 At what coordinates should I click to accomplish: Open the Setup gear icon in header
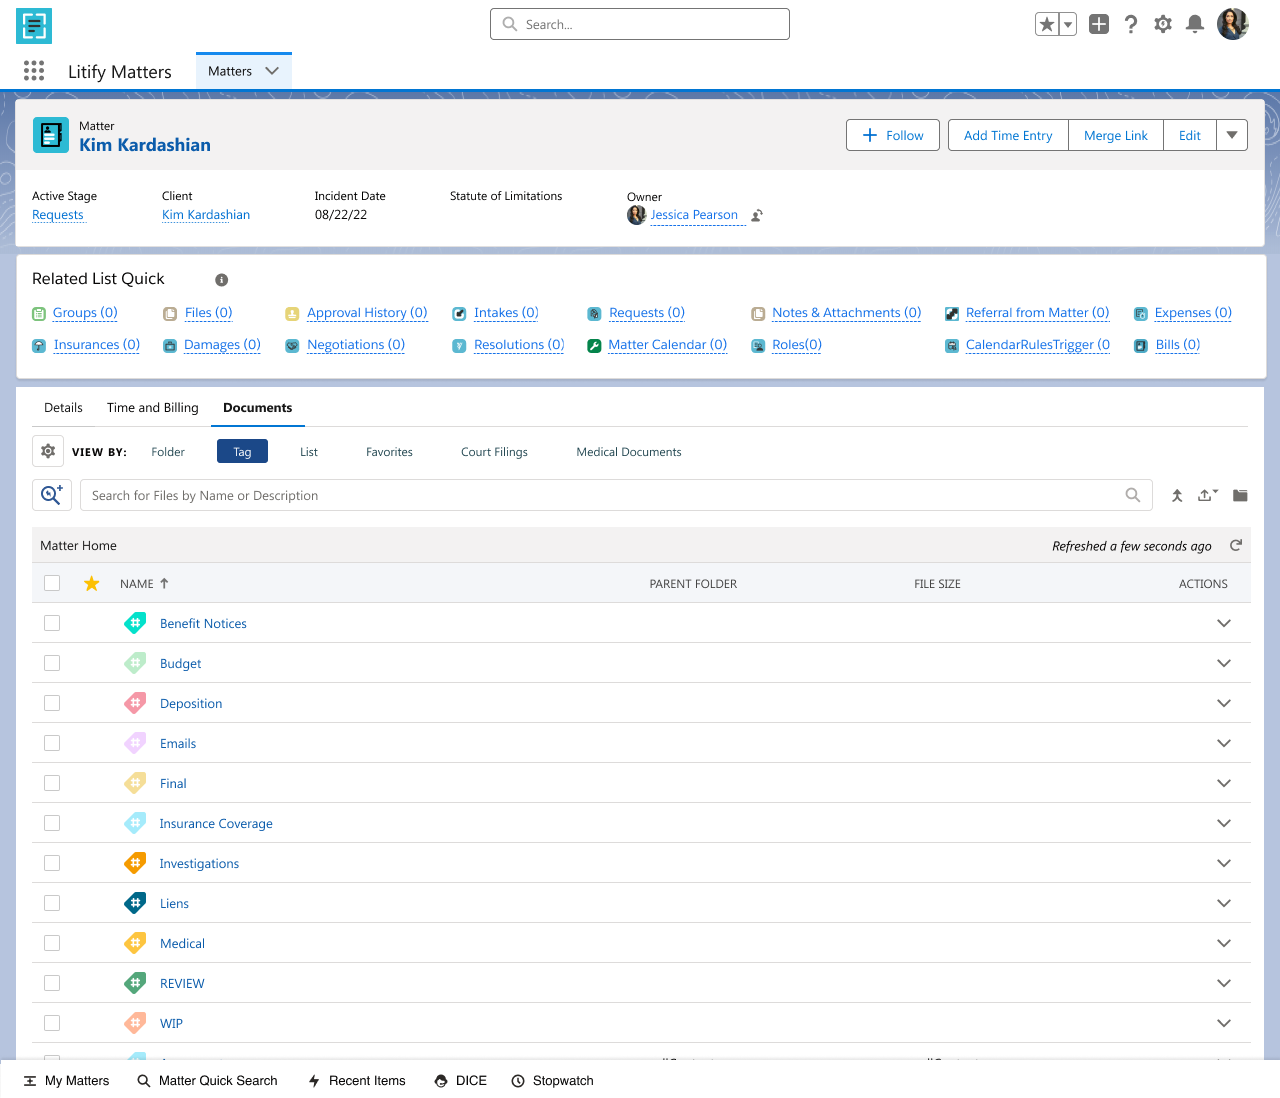pyautogui.click(x=1163, y=24)
